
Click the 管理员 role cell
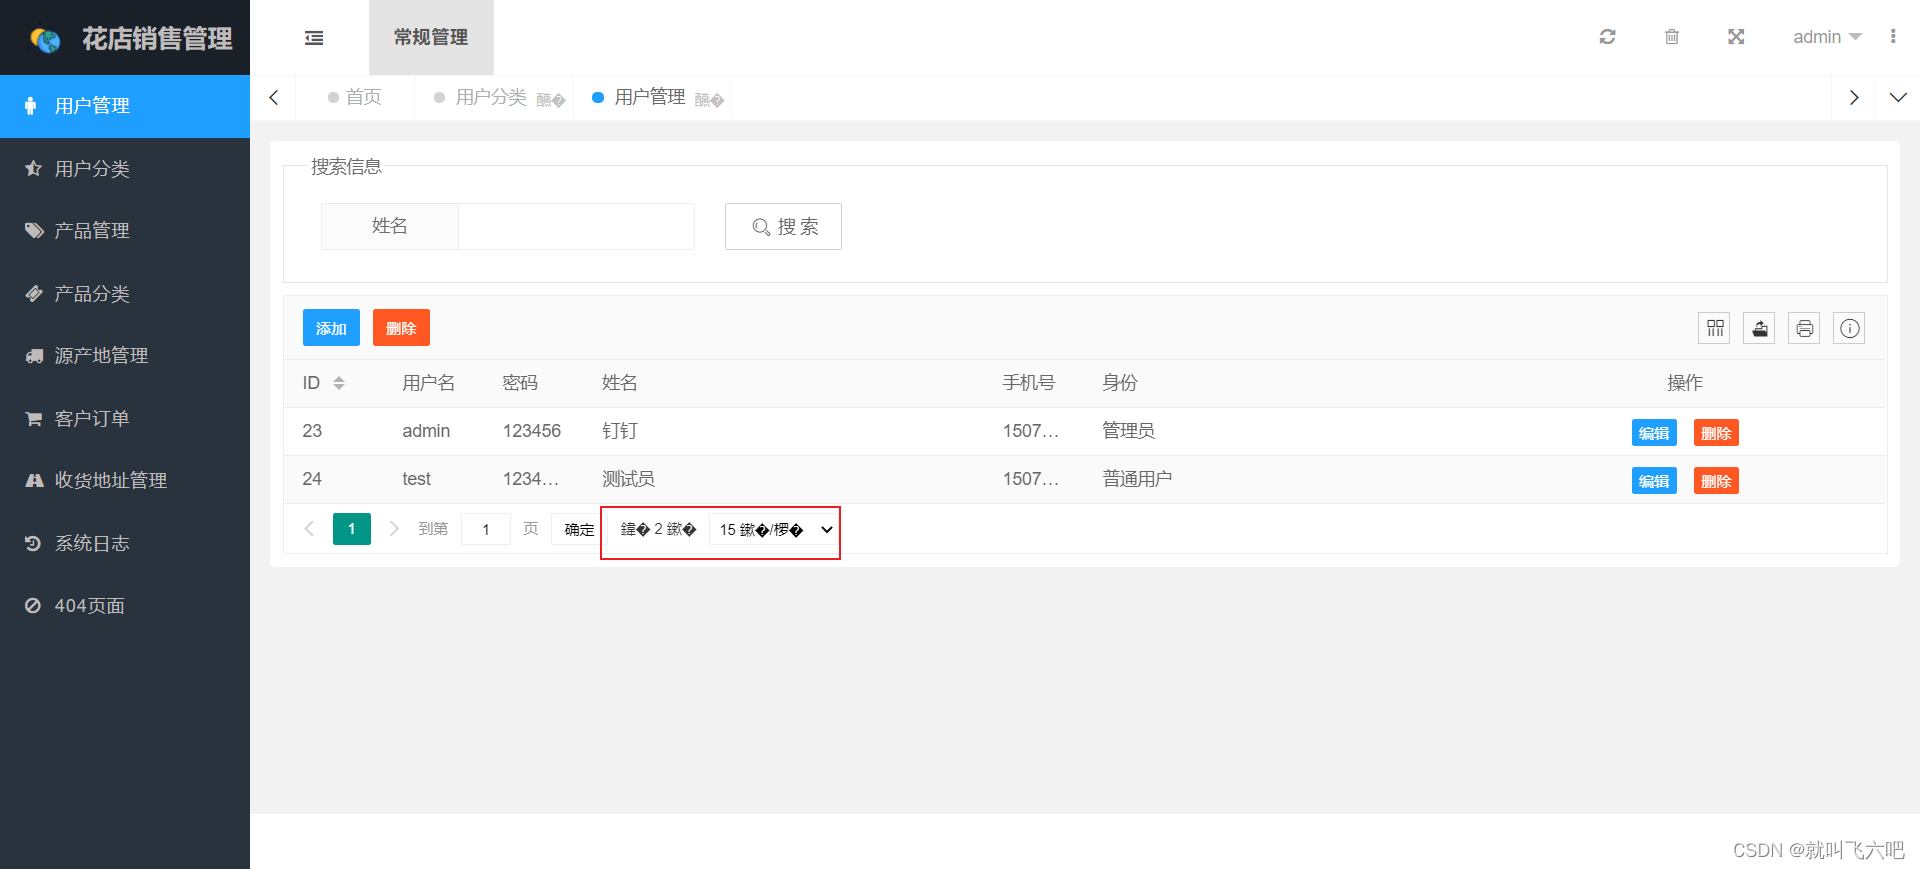[x=1129, y=431]
